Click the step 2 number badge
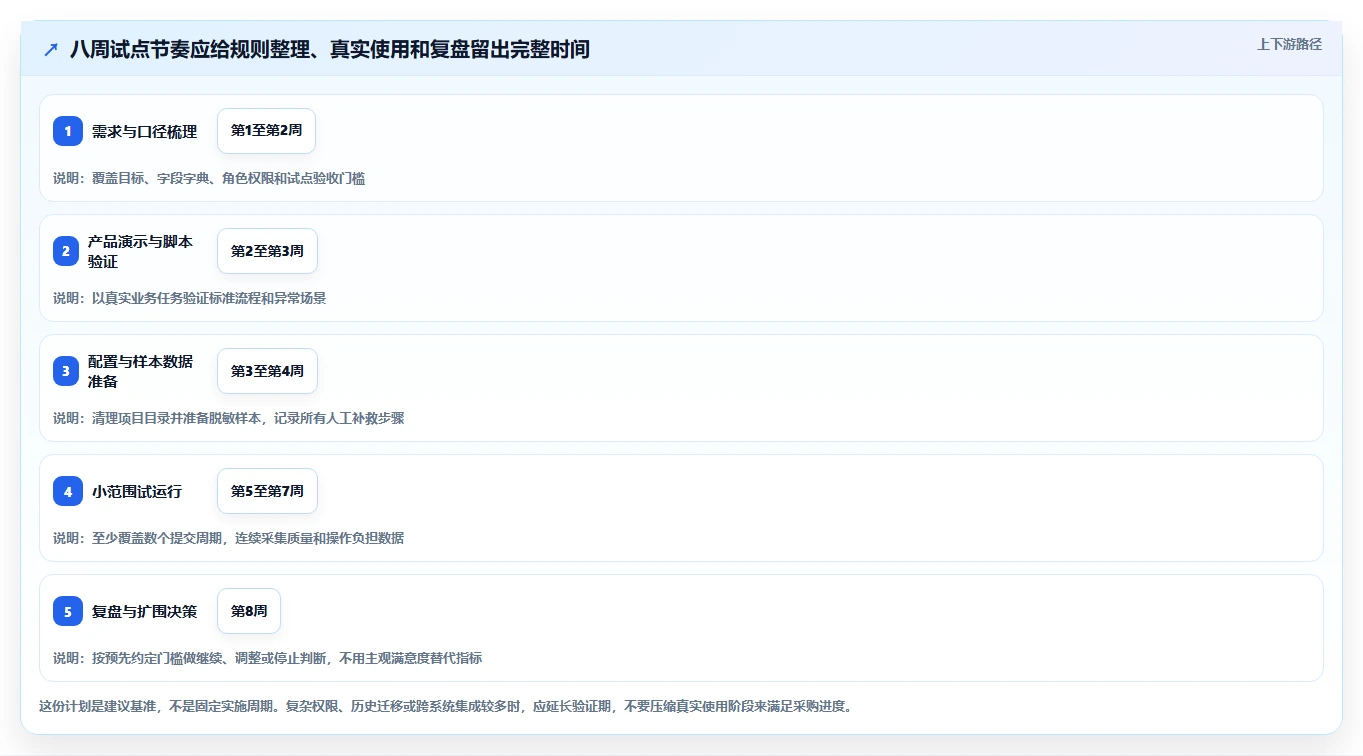 coord(68,251)
